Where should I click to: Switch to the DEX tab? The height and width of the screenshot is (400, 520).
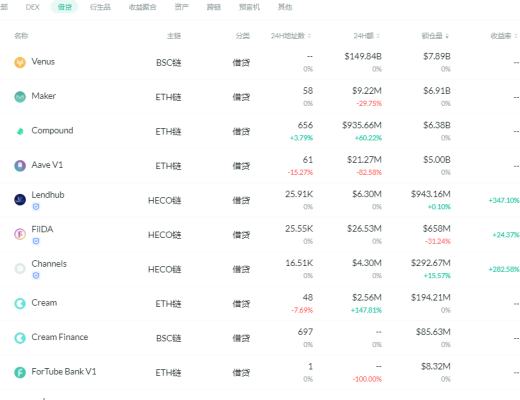tap(32, 7)
